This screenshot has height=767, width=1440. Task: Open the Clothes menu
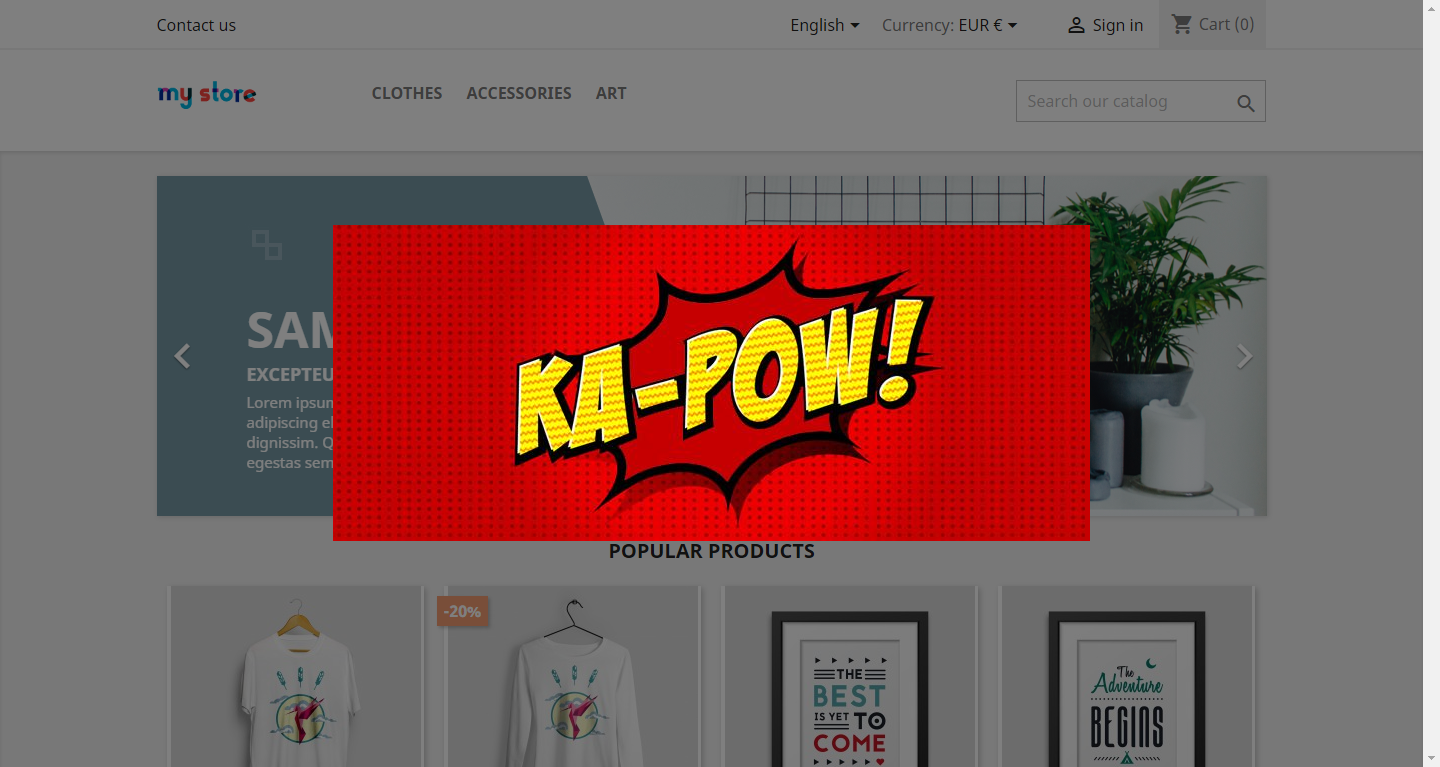click(406, 93)
